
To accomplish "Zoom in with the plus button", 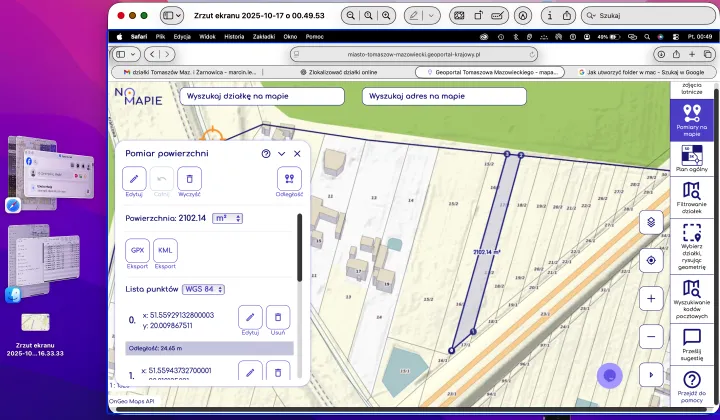I will (x=651, y=298).
